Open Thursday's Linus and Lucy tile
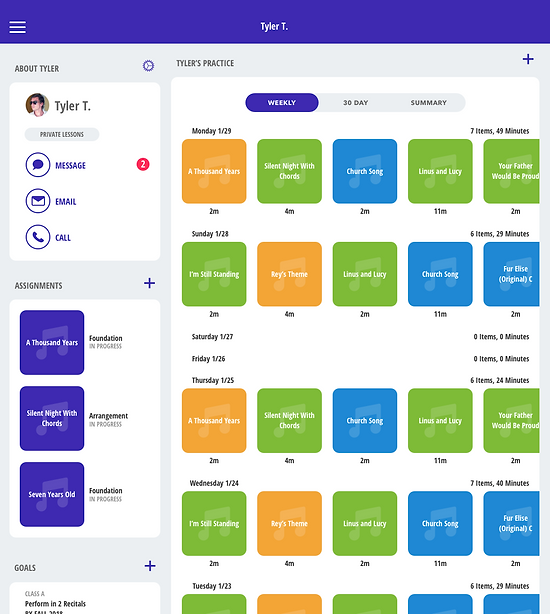This screenshot has height=614, width=550. pyautogui.click(x=440, y=421)
